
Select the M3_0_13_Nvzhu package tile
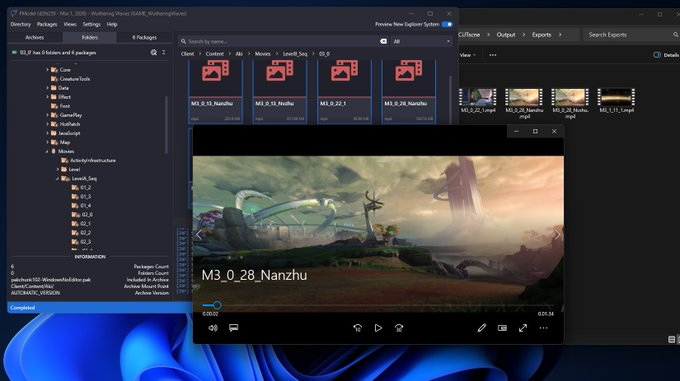tap(280, 91)
